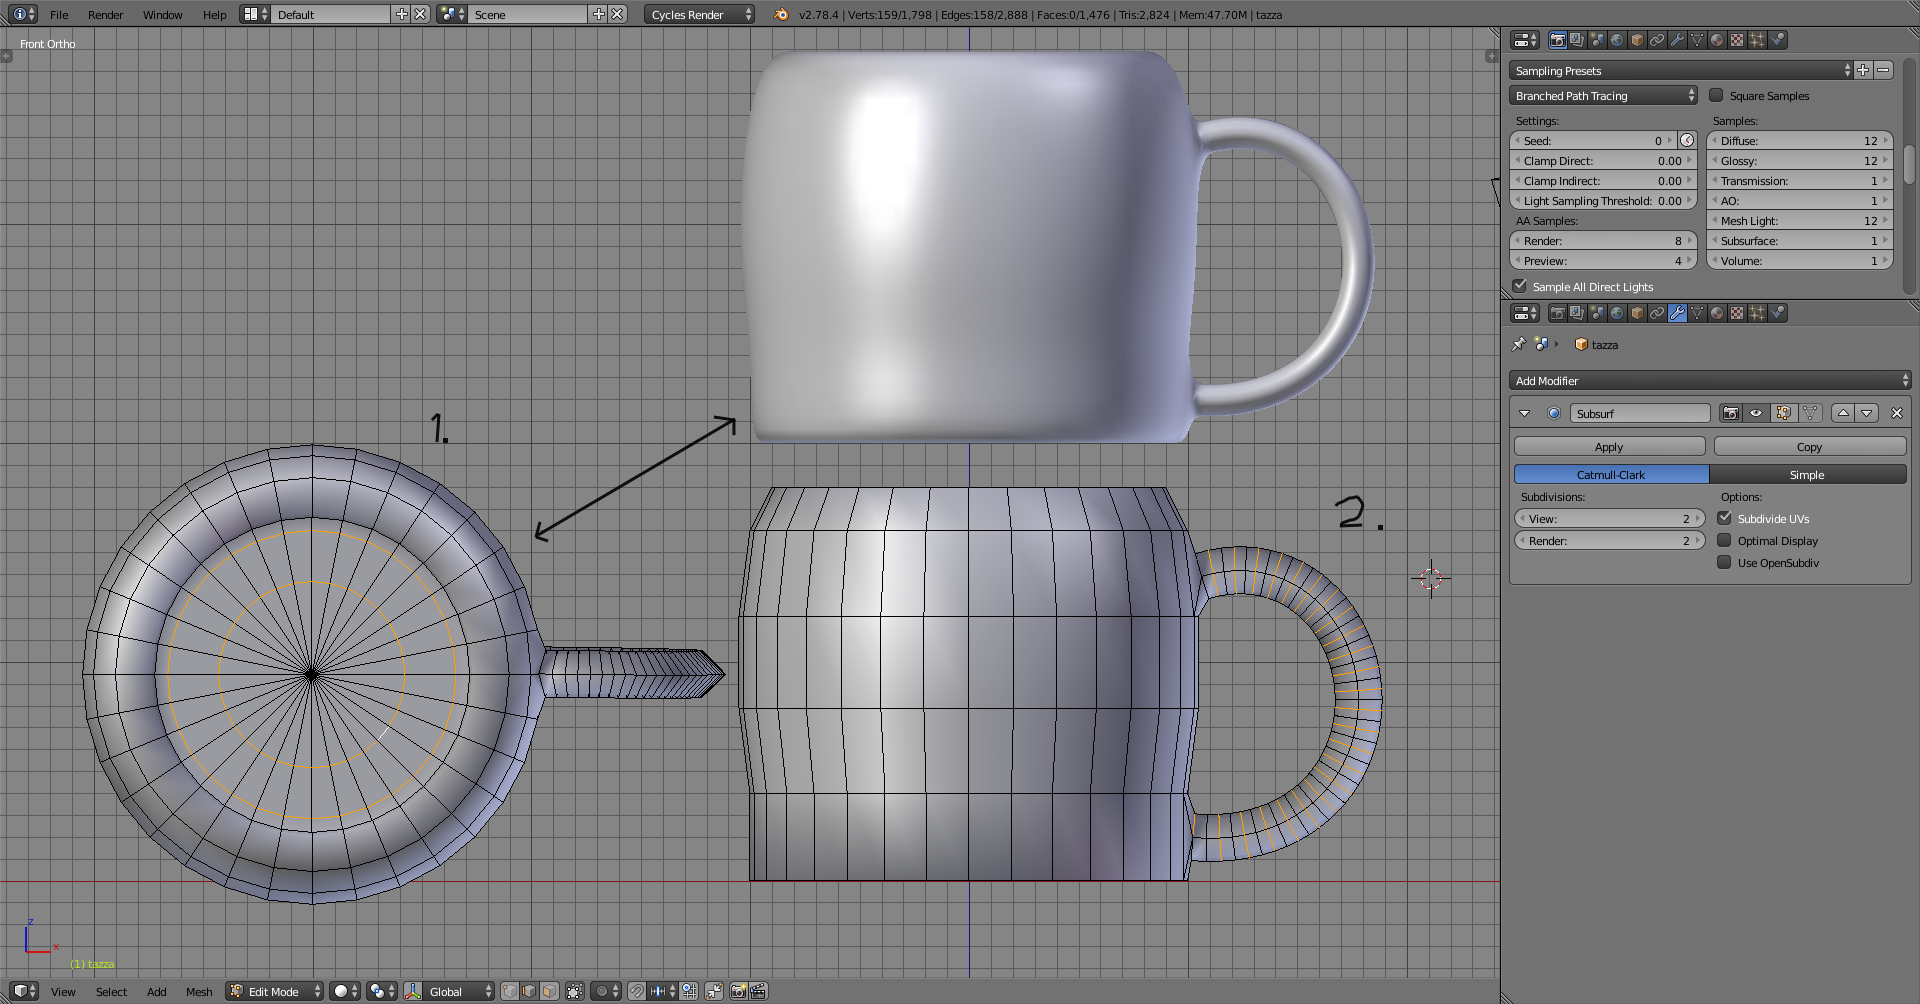Open Constraints tab in the modifier properties header
Screen dimensions: 1920x1004
[x=1657, y=313]
